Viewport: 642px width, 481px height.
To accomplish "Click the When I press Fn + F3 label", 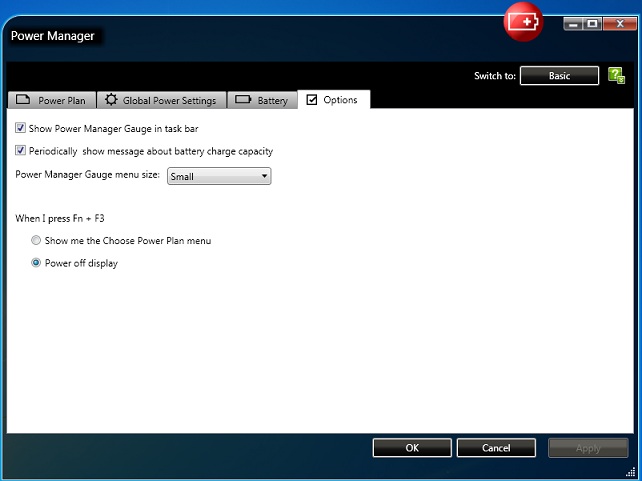I will 60,218.
